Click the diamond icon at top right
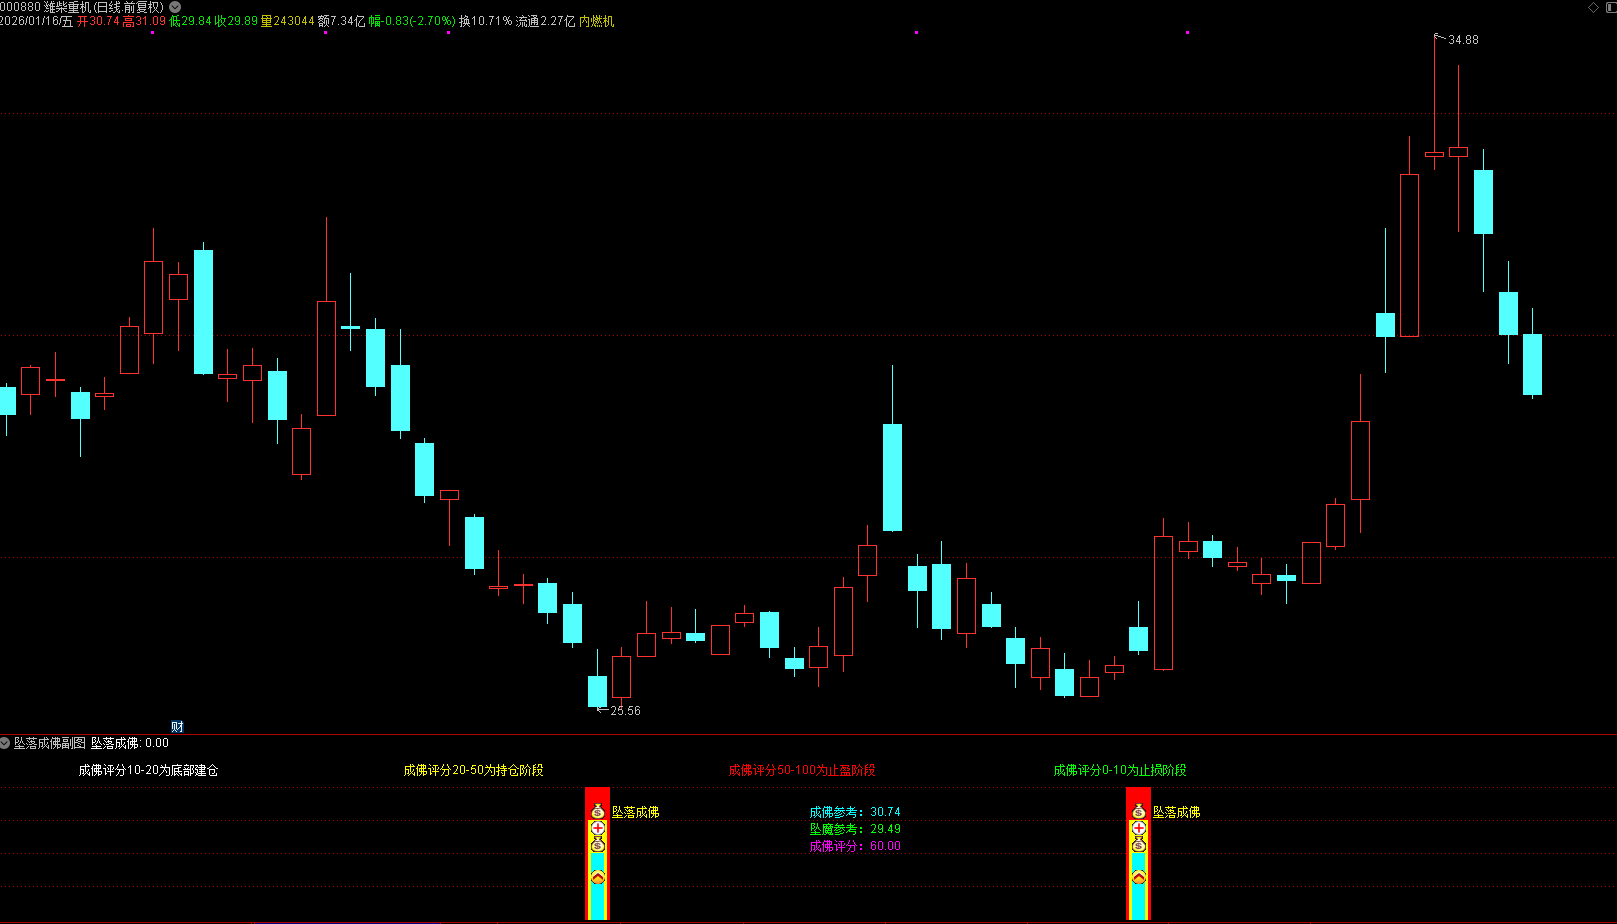This screenshot has height=924, width=1617. coord(1593,7)
